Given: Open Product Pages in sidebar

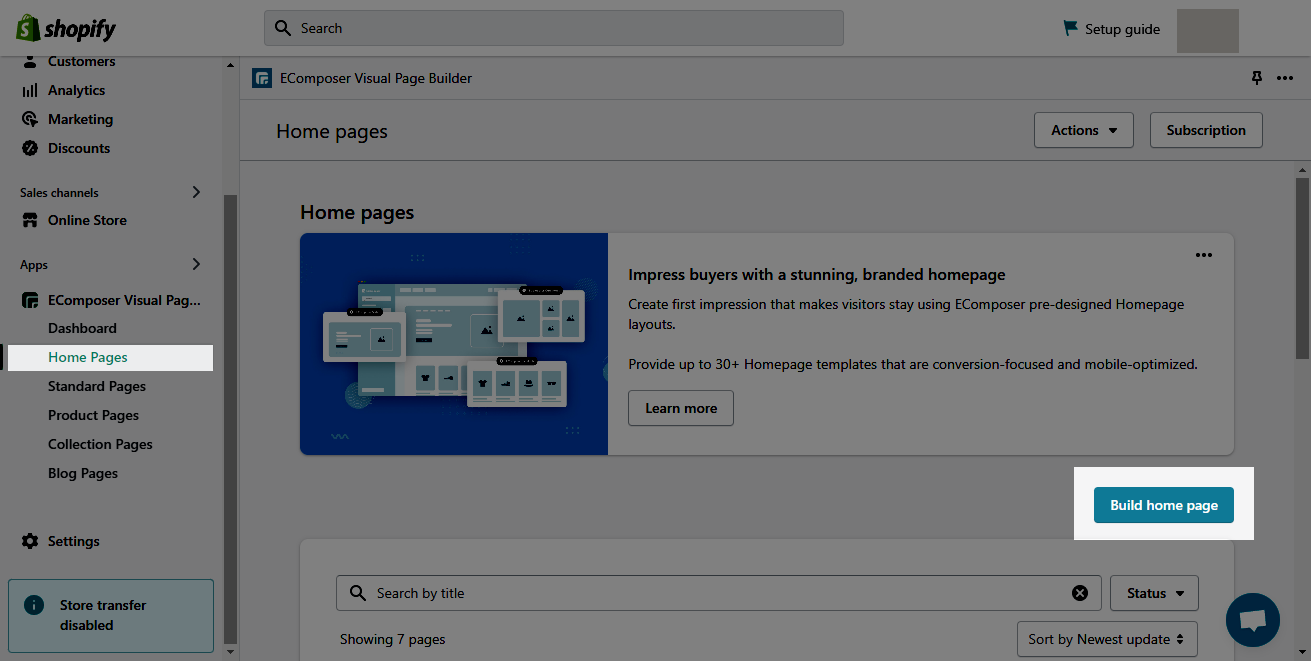Looking at the screenshot, I should [x=93, y=415].
